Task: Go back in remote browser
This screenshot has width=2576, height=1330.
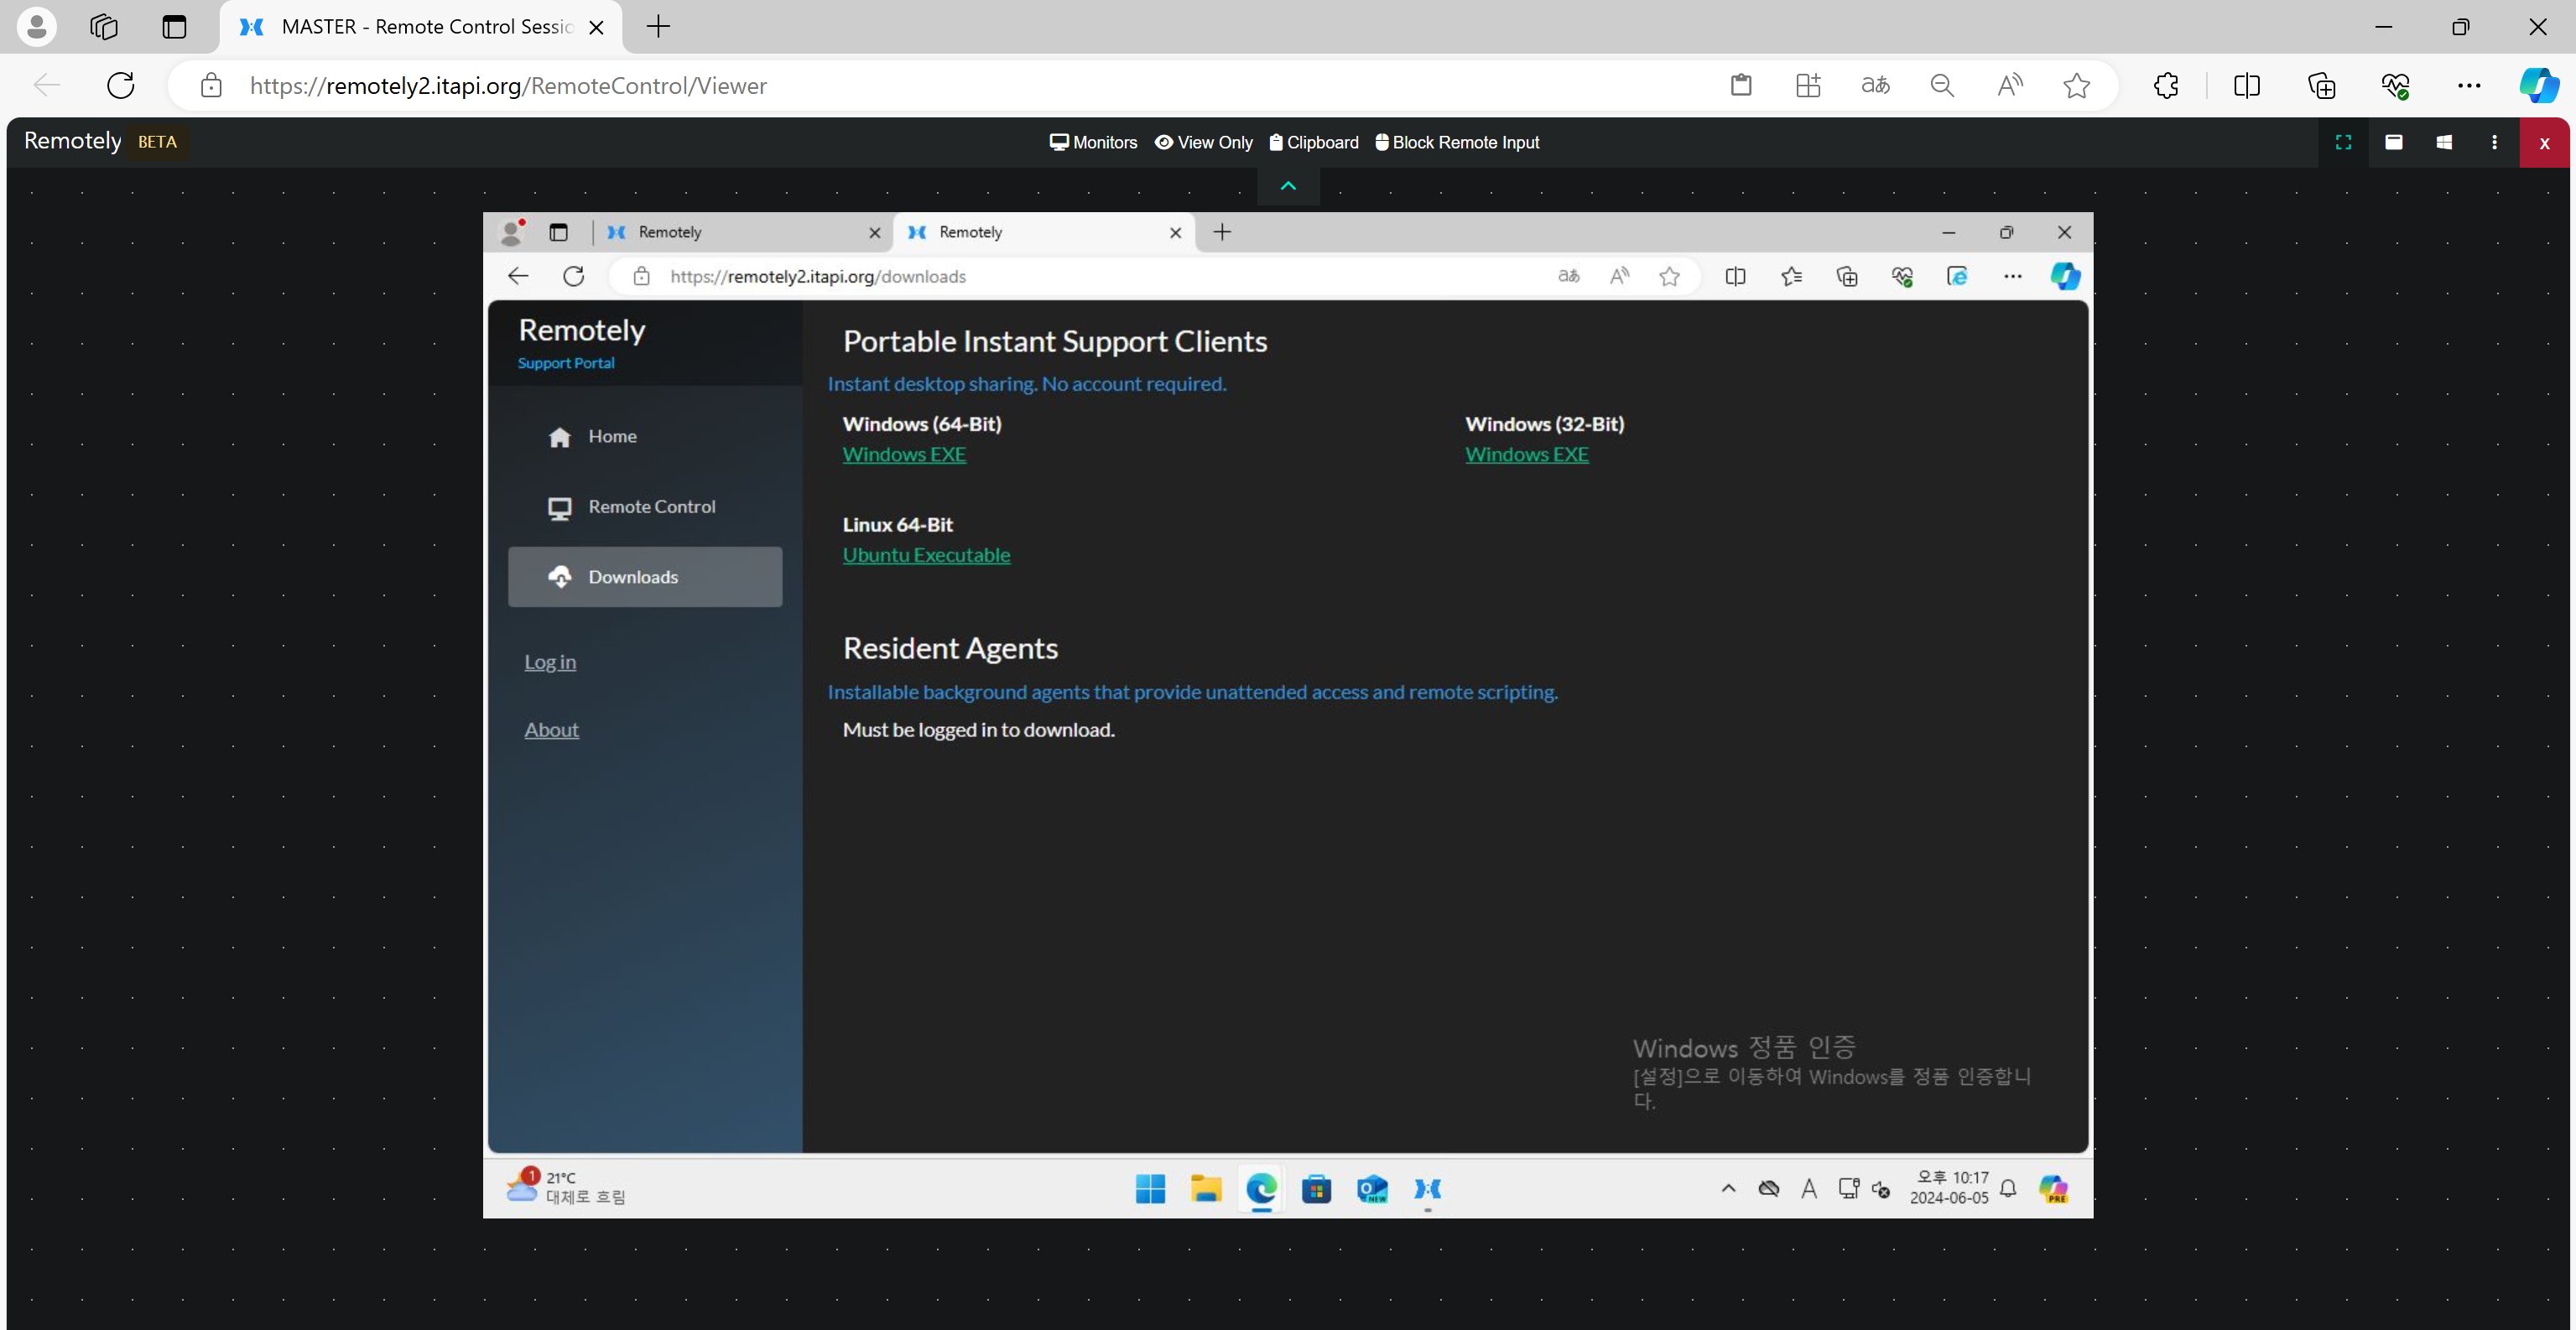Action: tap(518, 276)
